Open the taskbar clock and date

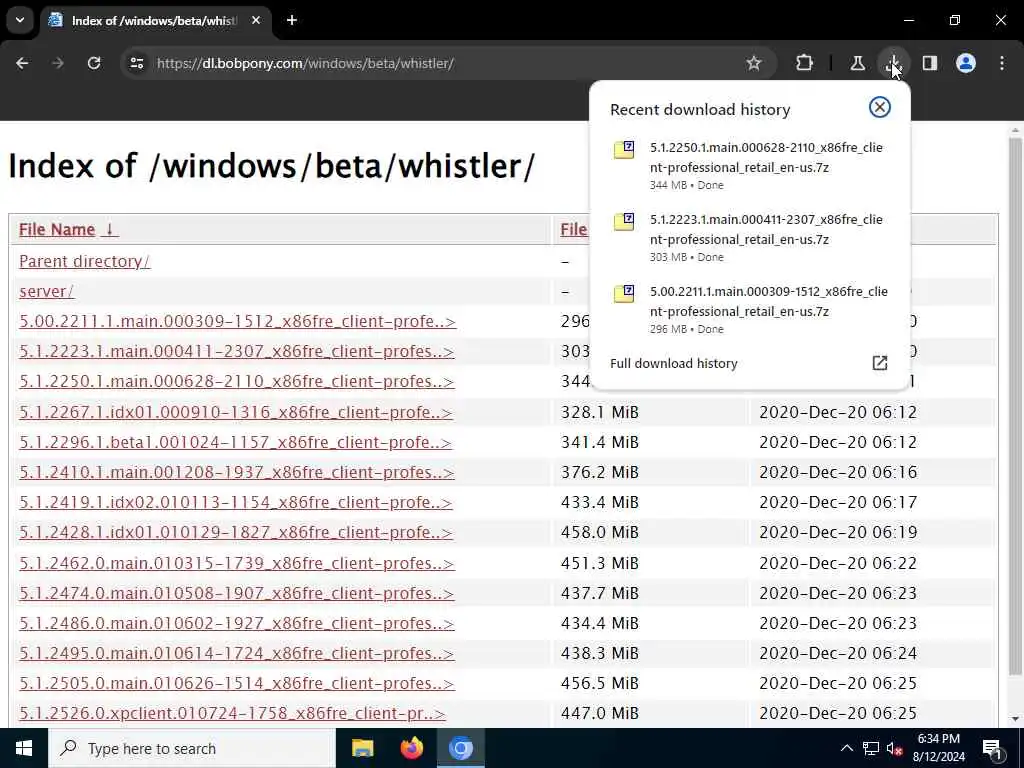coord(938,748)
